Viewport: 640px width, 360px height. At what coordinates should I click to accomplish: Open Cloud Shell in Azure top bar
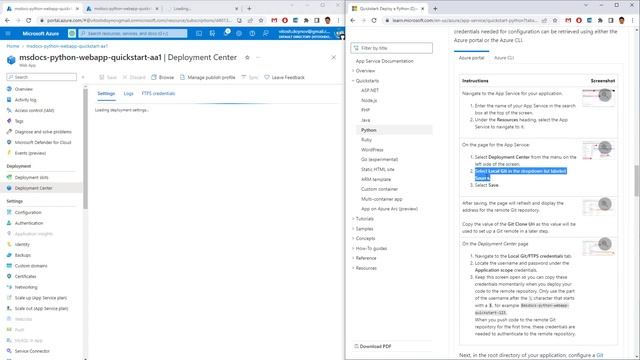[199, 33]
